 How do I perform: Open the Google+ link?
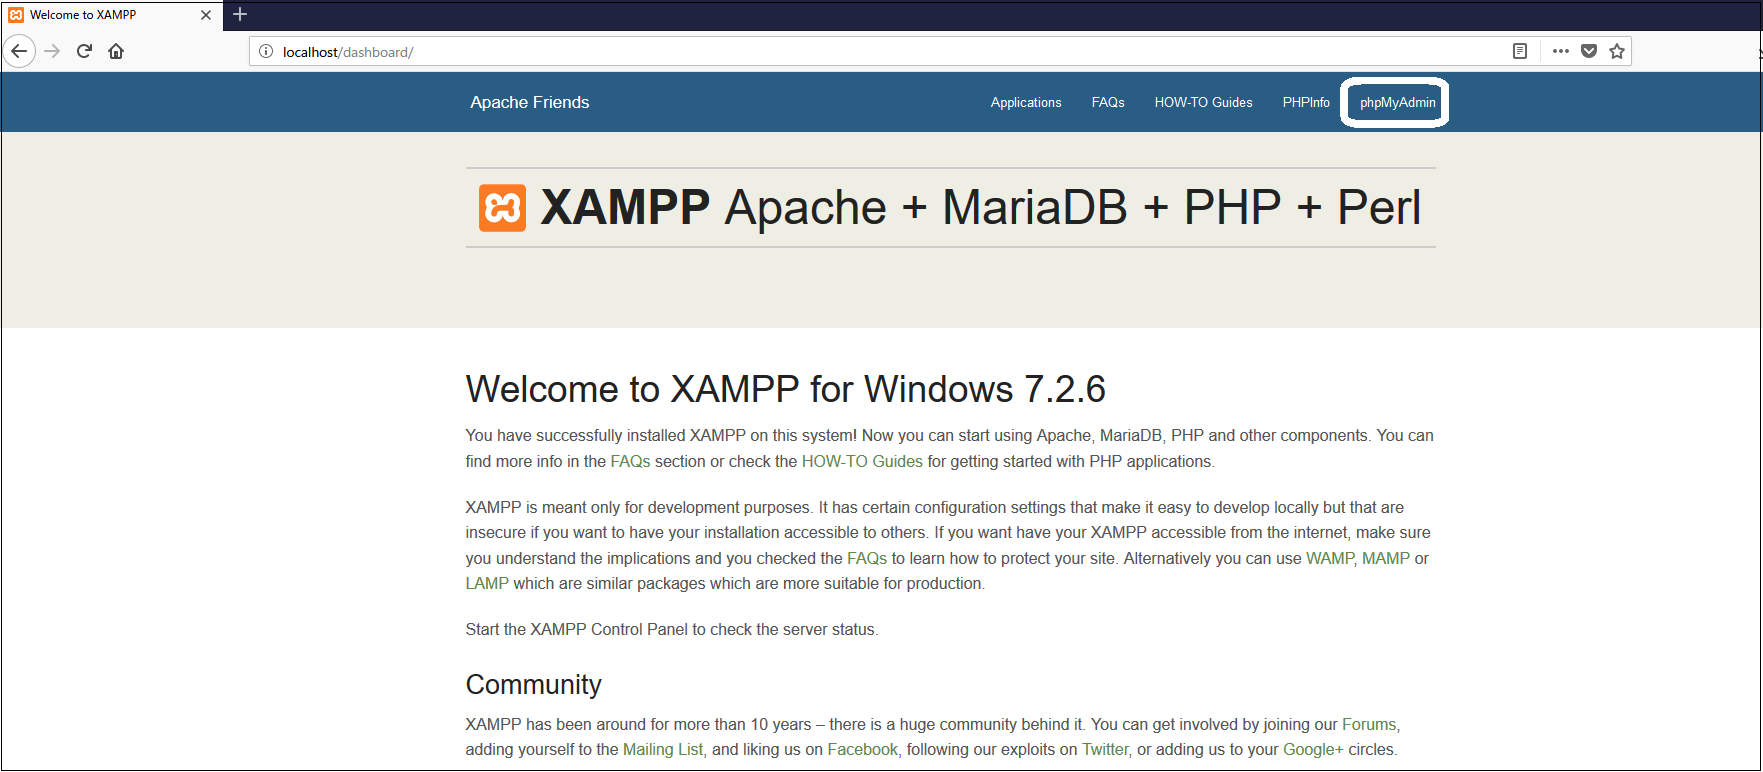[x=1313, y=749]
